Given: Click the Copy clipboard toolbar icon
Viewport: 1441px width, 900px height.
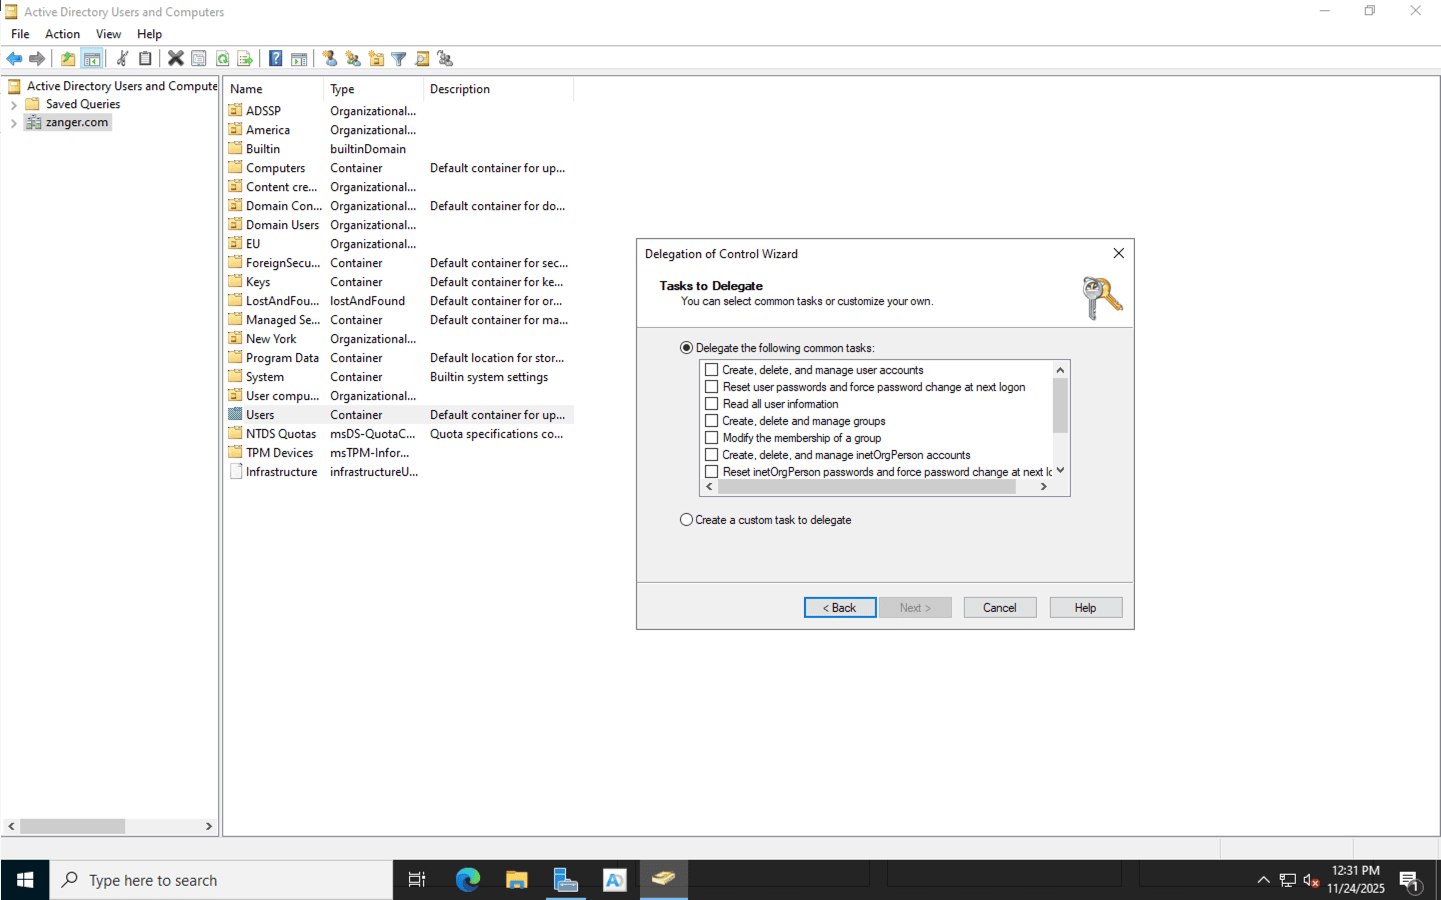Looking at the screenshot, I should [145, 59].
